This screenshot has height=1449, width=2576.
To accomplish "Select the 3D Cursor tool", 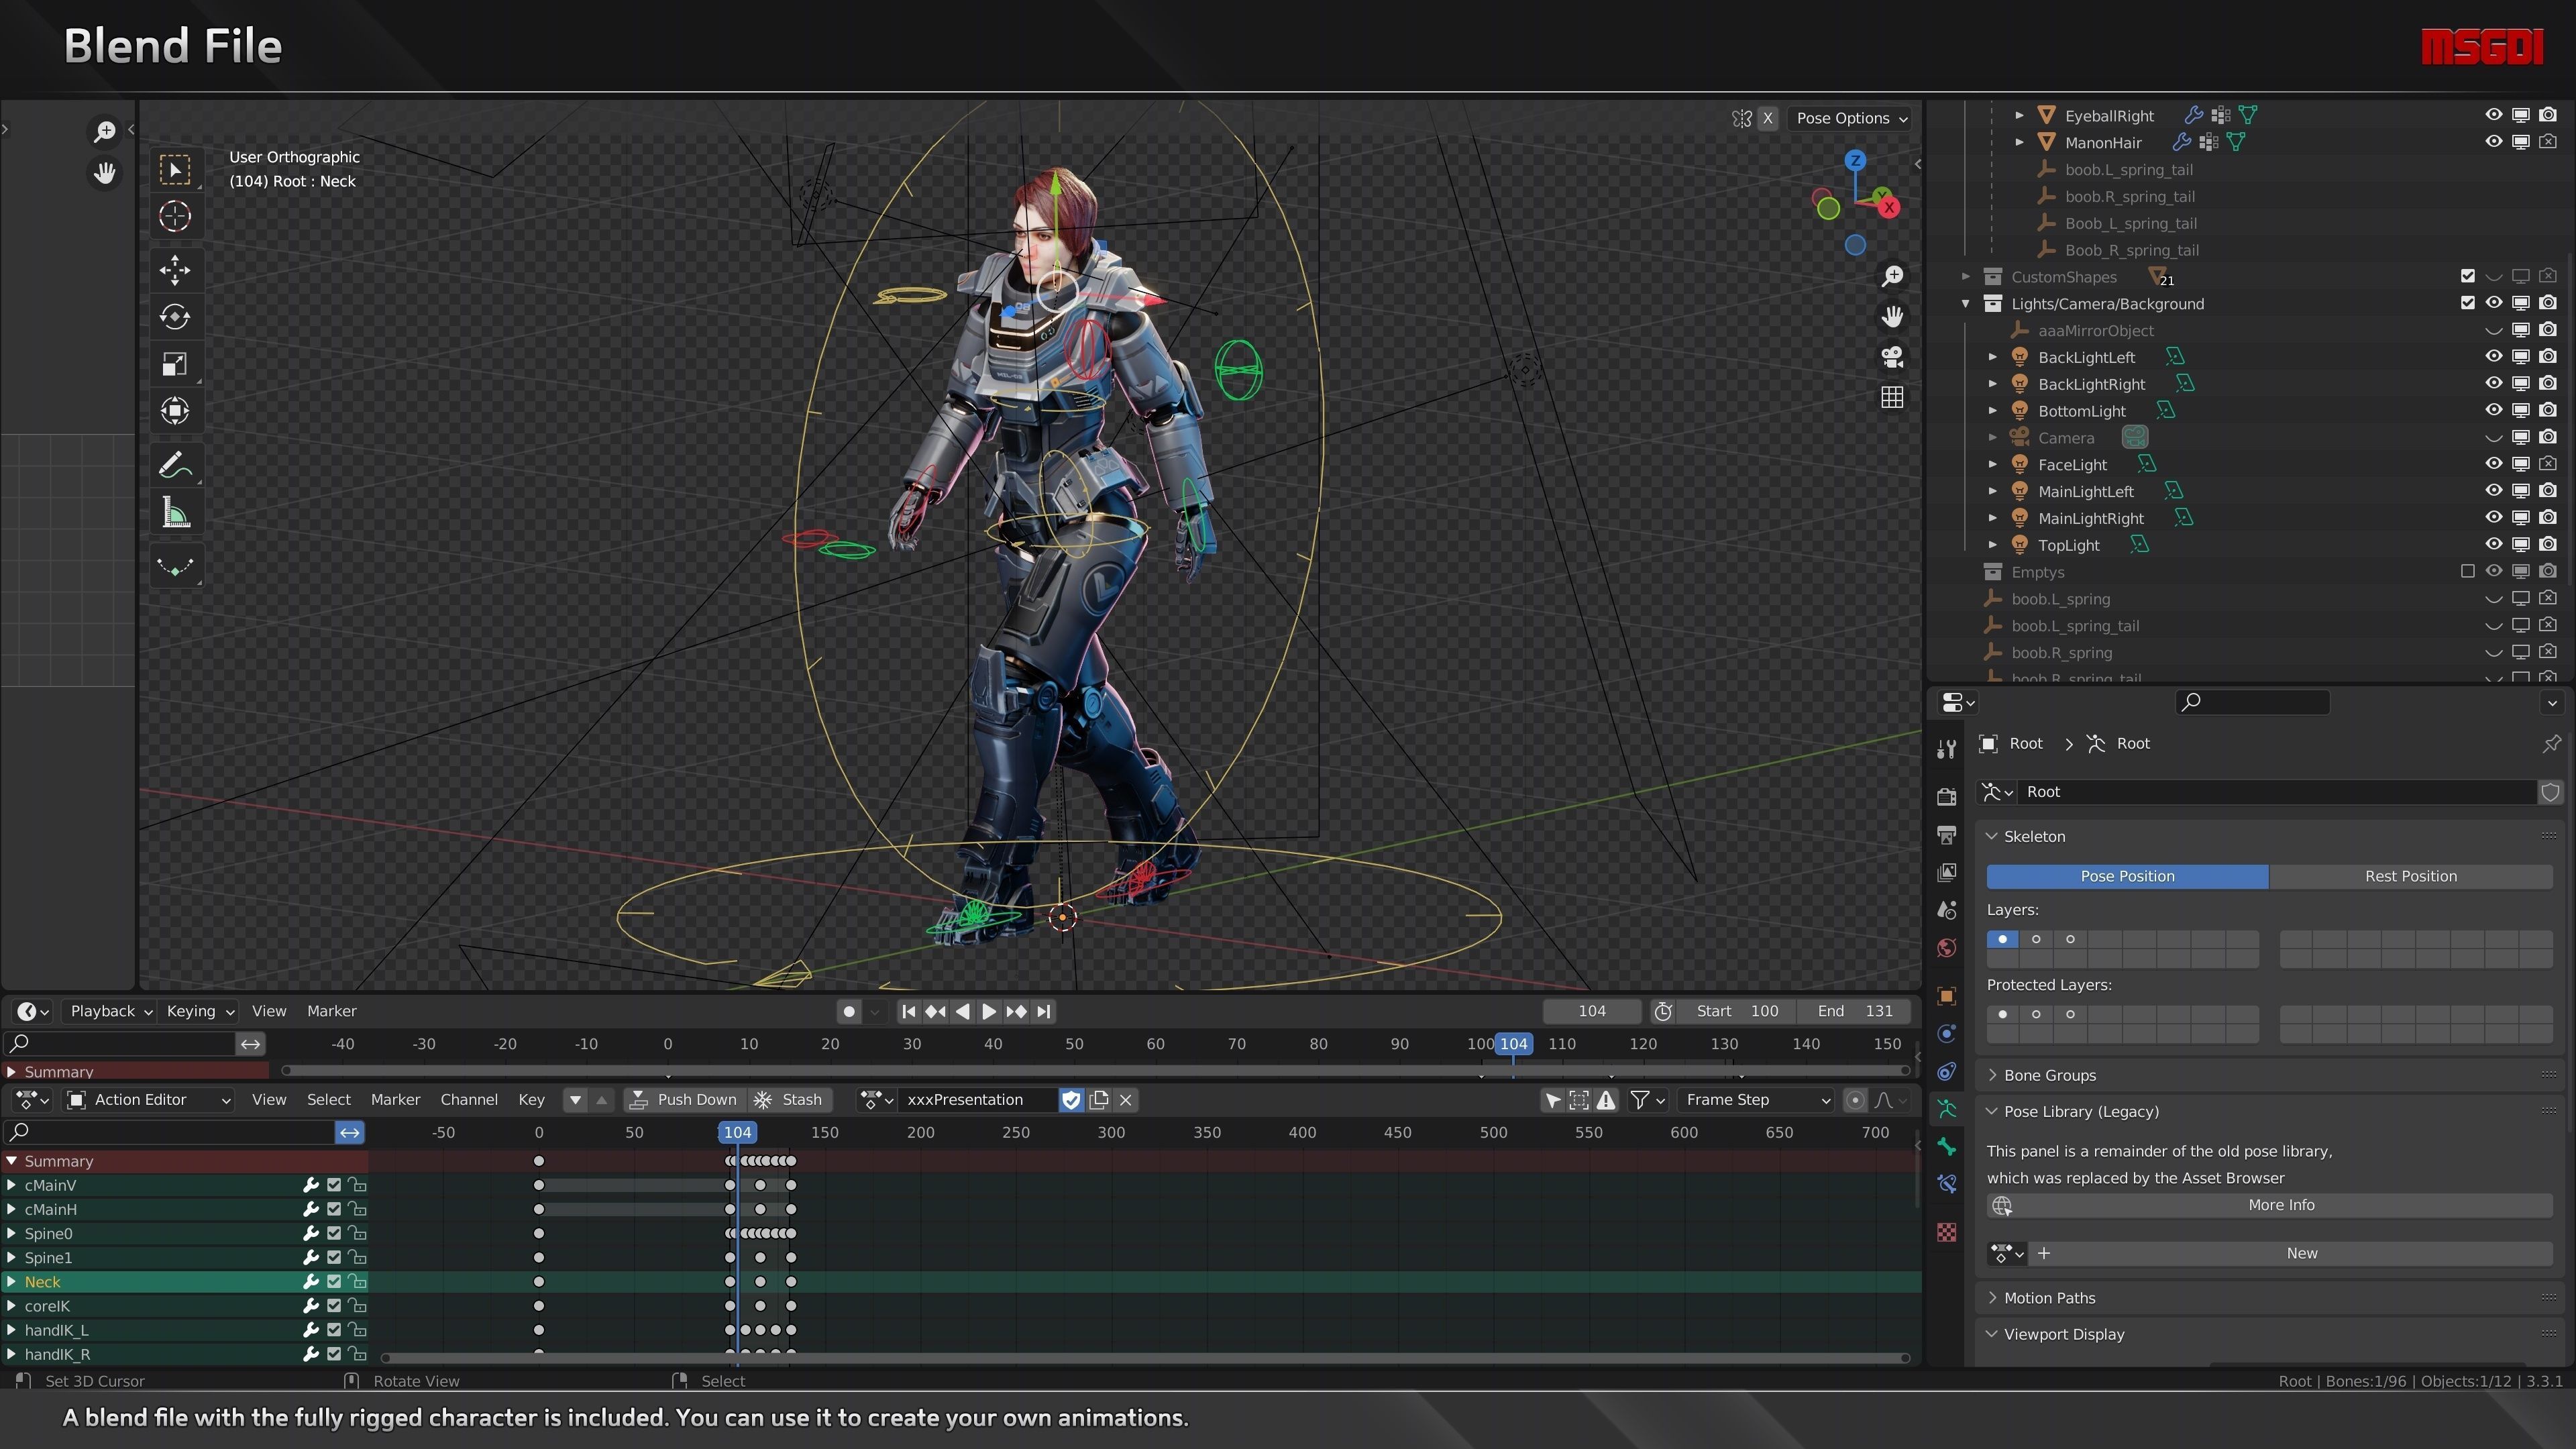I will point(176,217).
